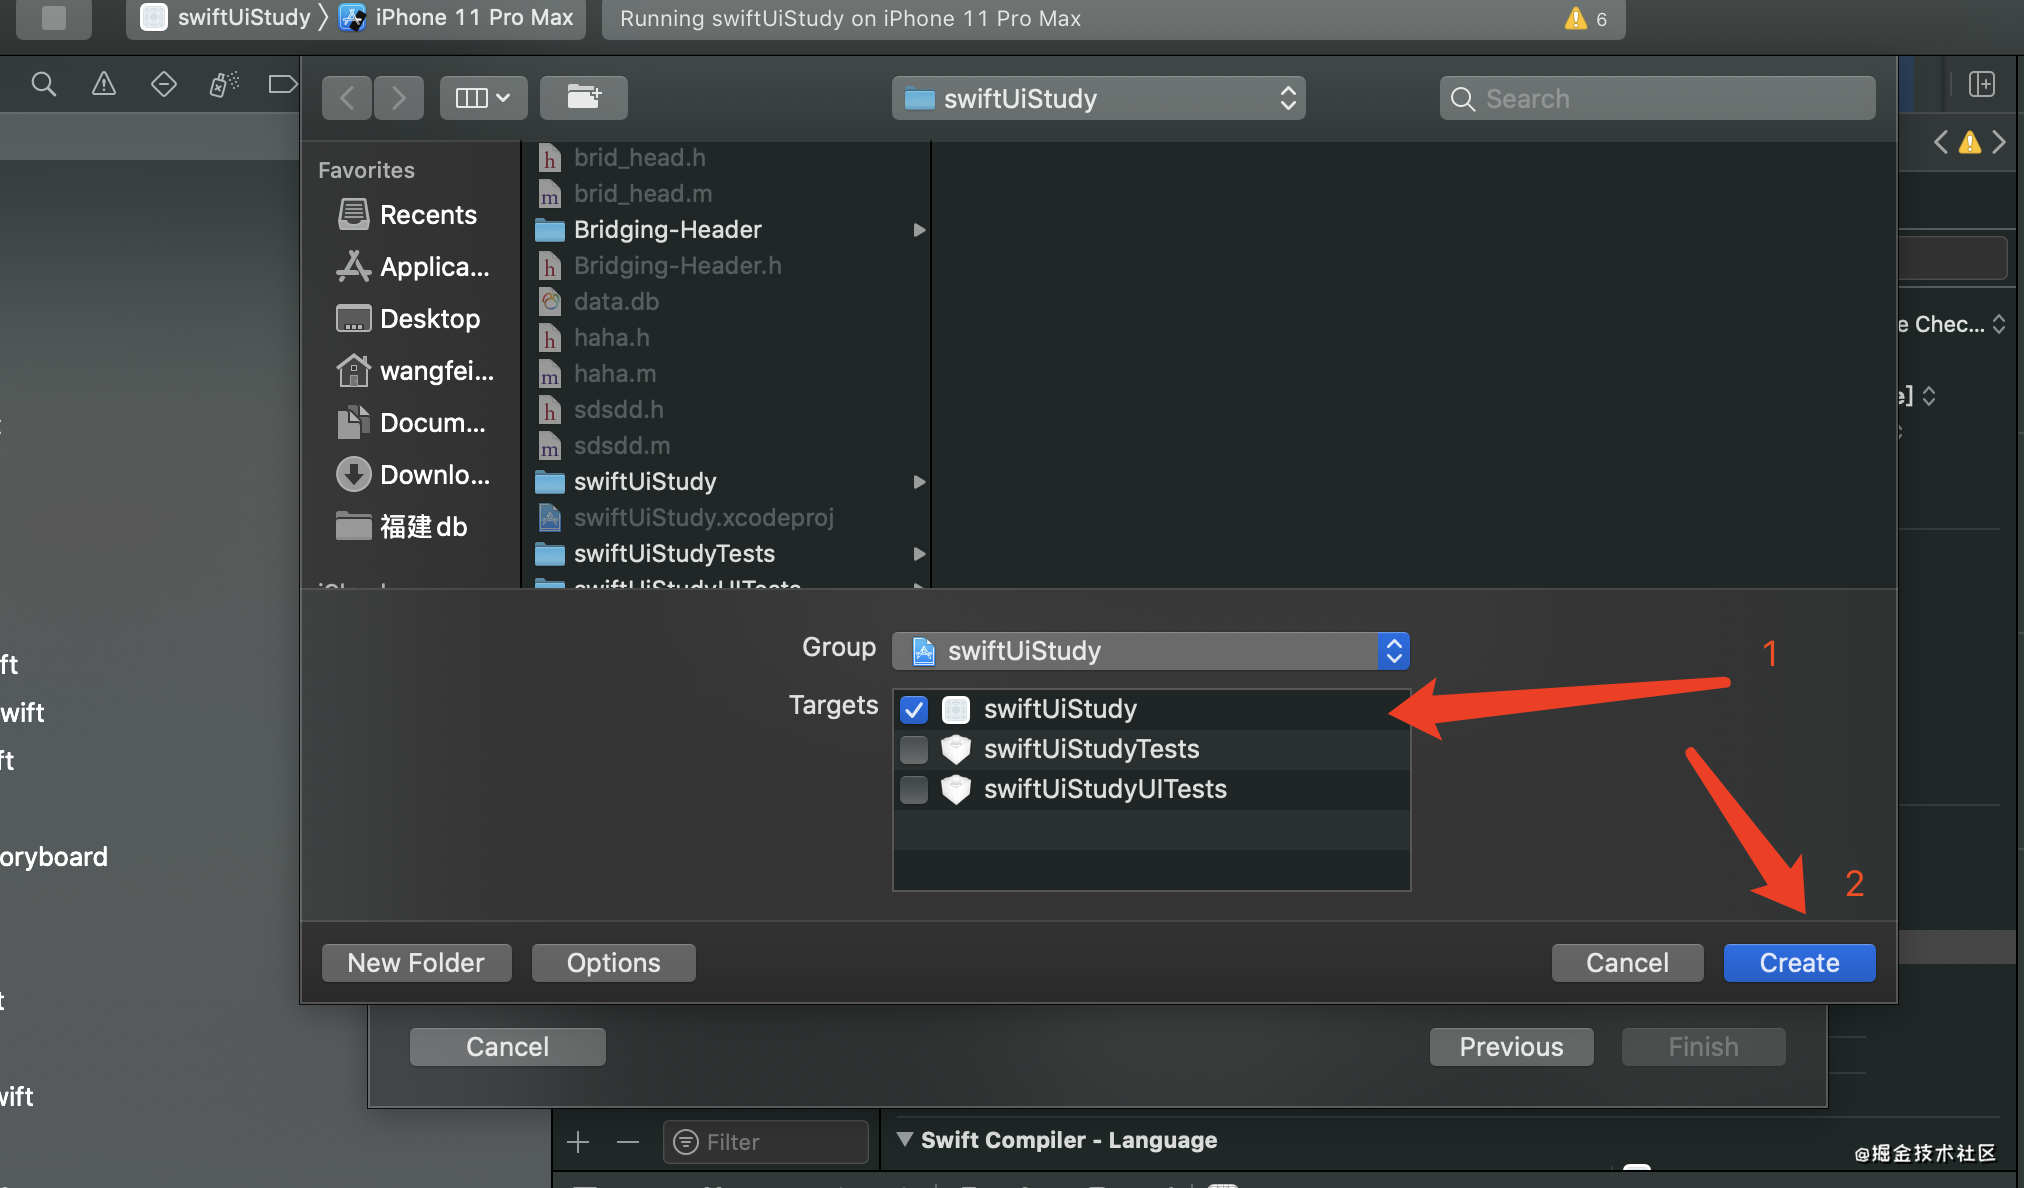Viewport: 2024px width, 1188px height.
Task: Enable the swiftUiStudyTests target checkbox
Action: tap(913, 750)
